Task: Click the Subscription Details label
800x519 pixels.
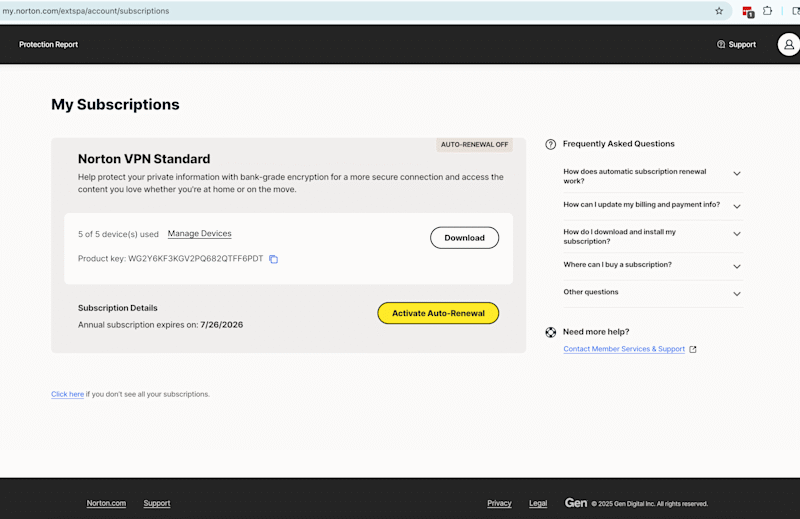Action: click(x=117, y=308)
